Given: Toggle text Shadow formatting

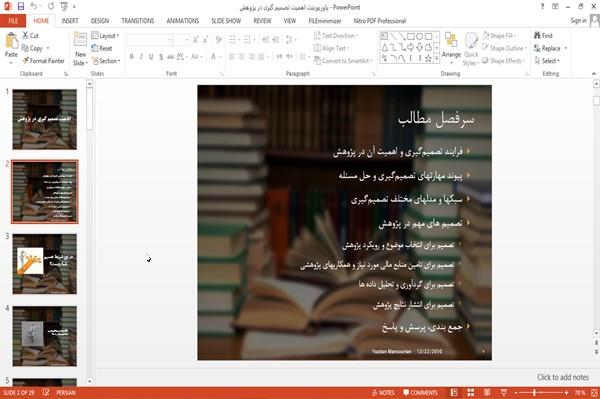Looking at the screenshot, I should 161,57.
